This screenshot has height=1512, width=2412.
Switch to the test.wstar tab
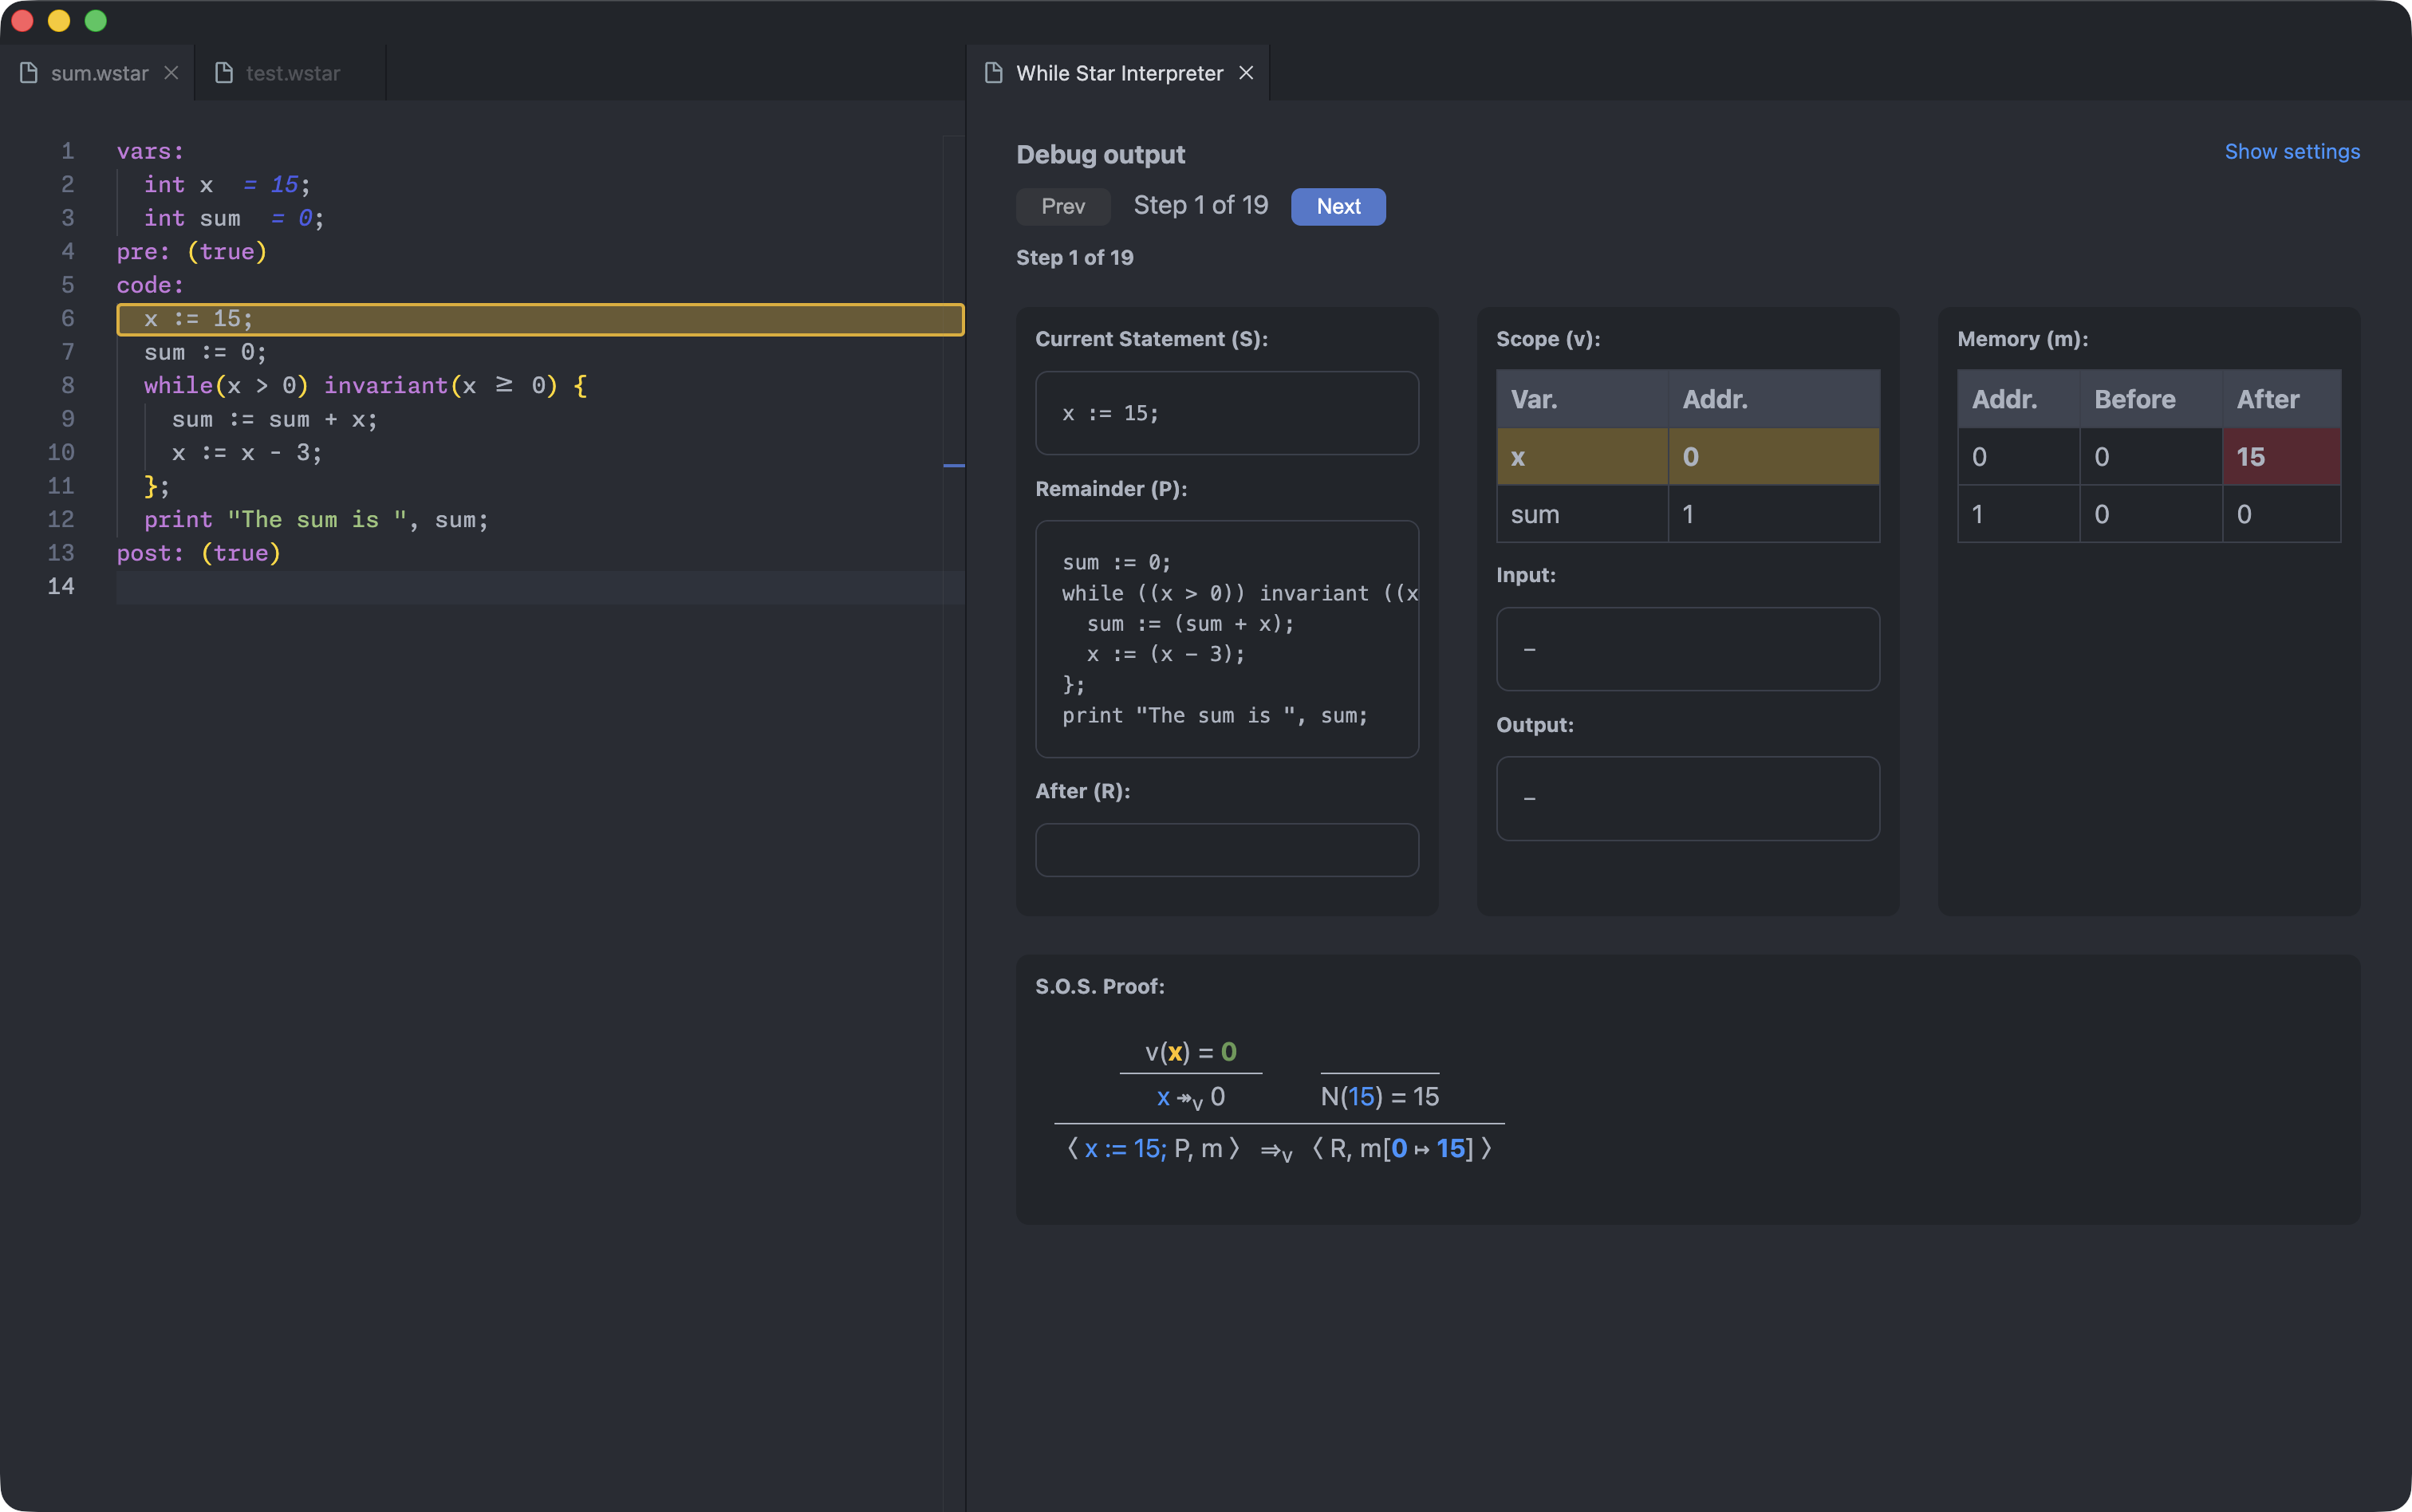click(292, 73)
